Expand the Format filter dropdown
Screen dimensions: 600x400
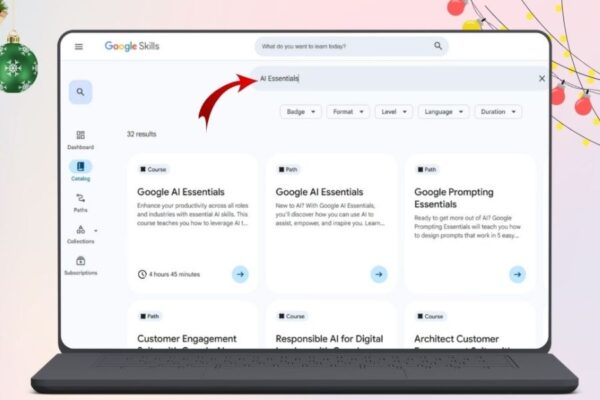point(348,112)
